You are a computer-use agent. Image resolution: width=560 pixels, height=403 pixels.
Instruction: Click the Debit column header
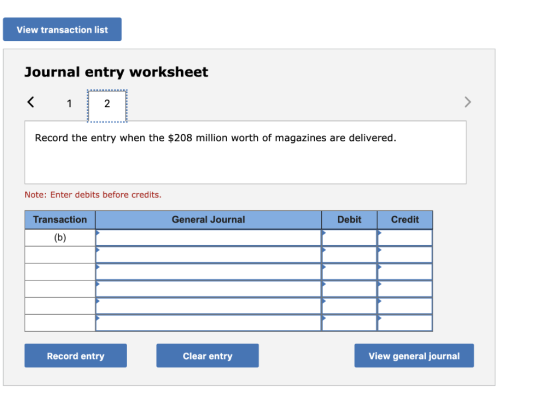tap(349, 220)
